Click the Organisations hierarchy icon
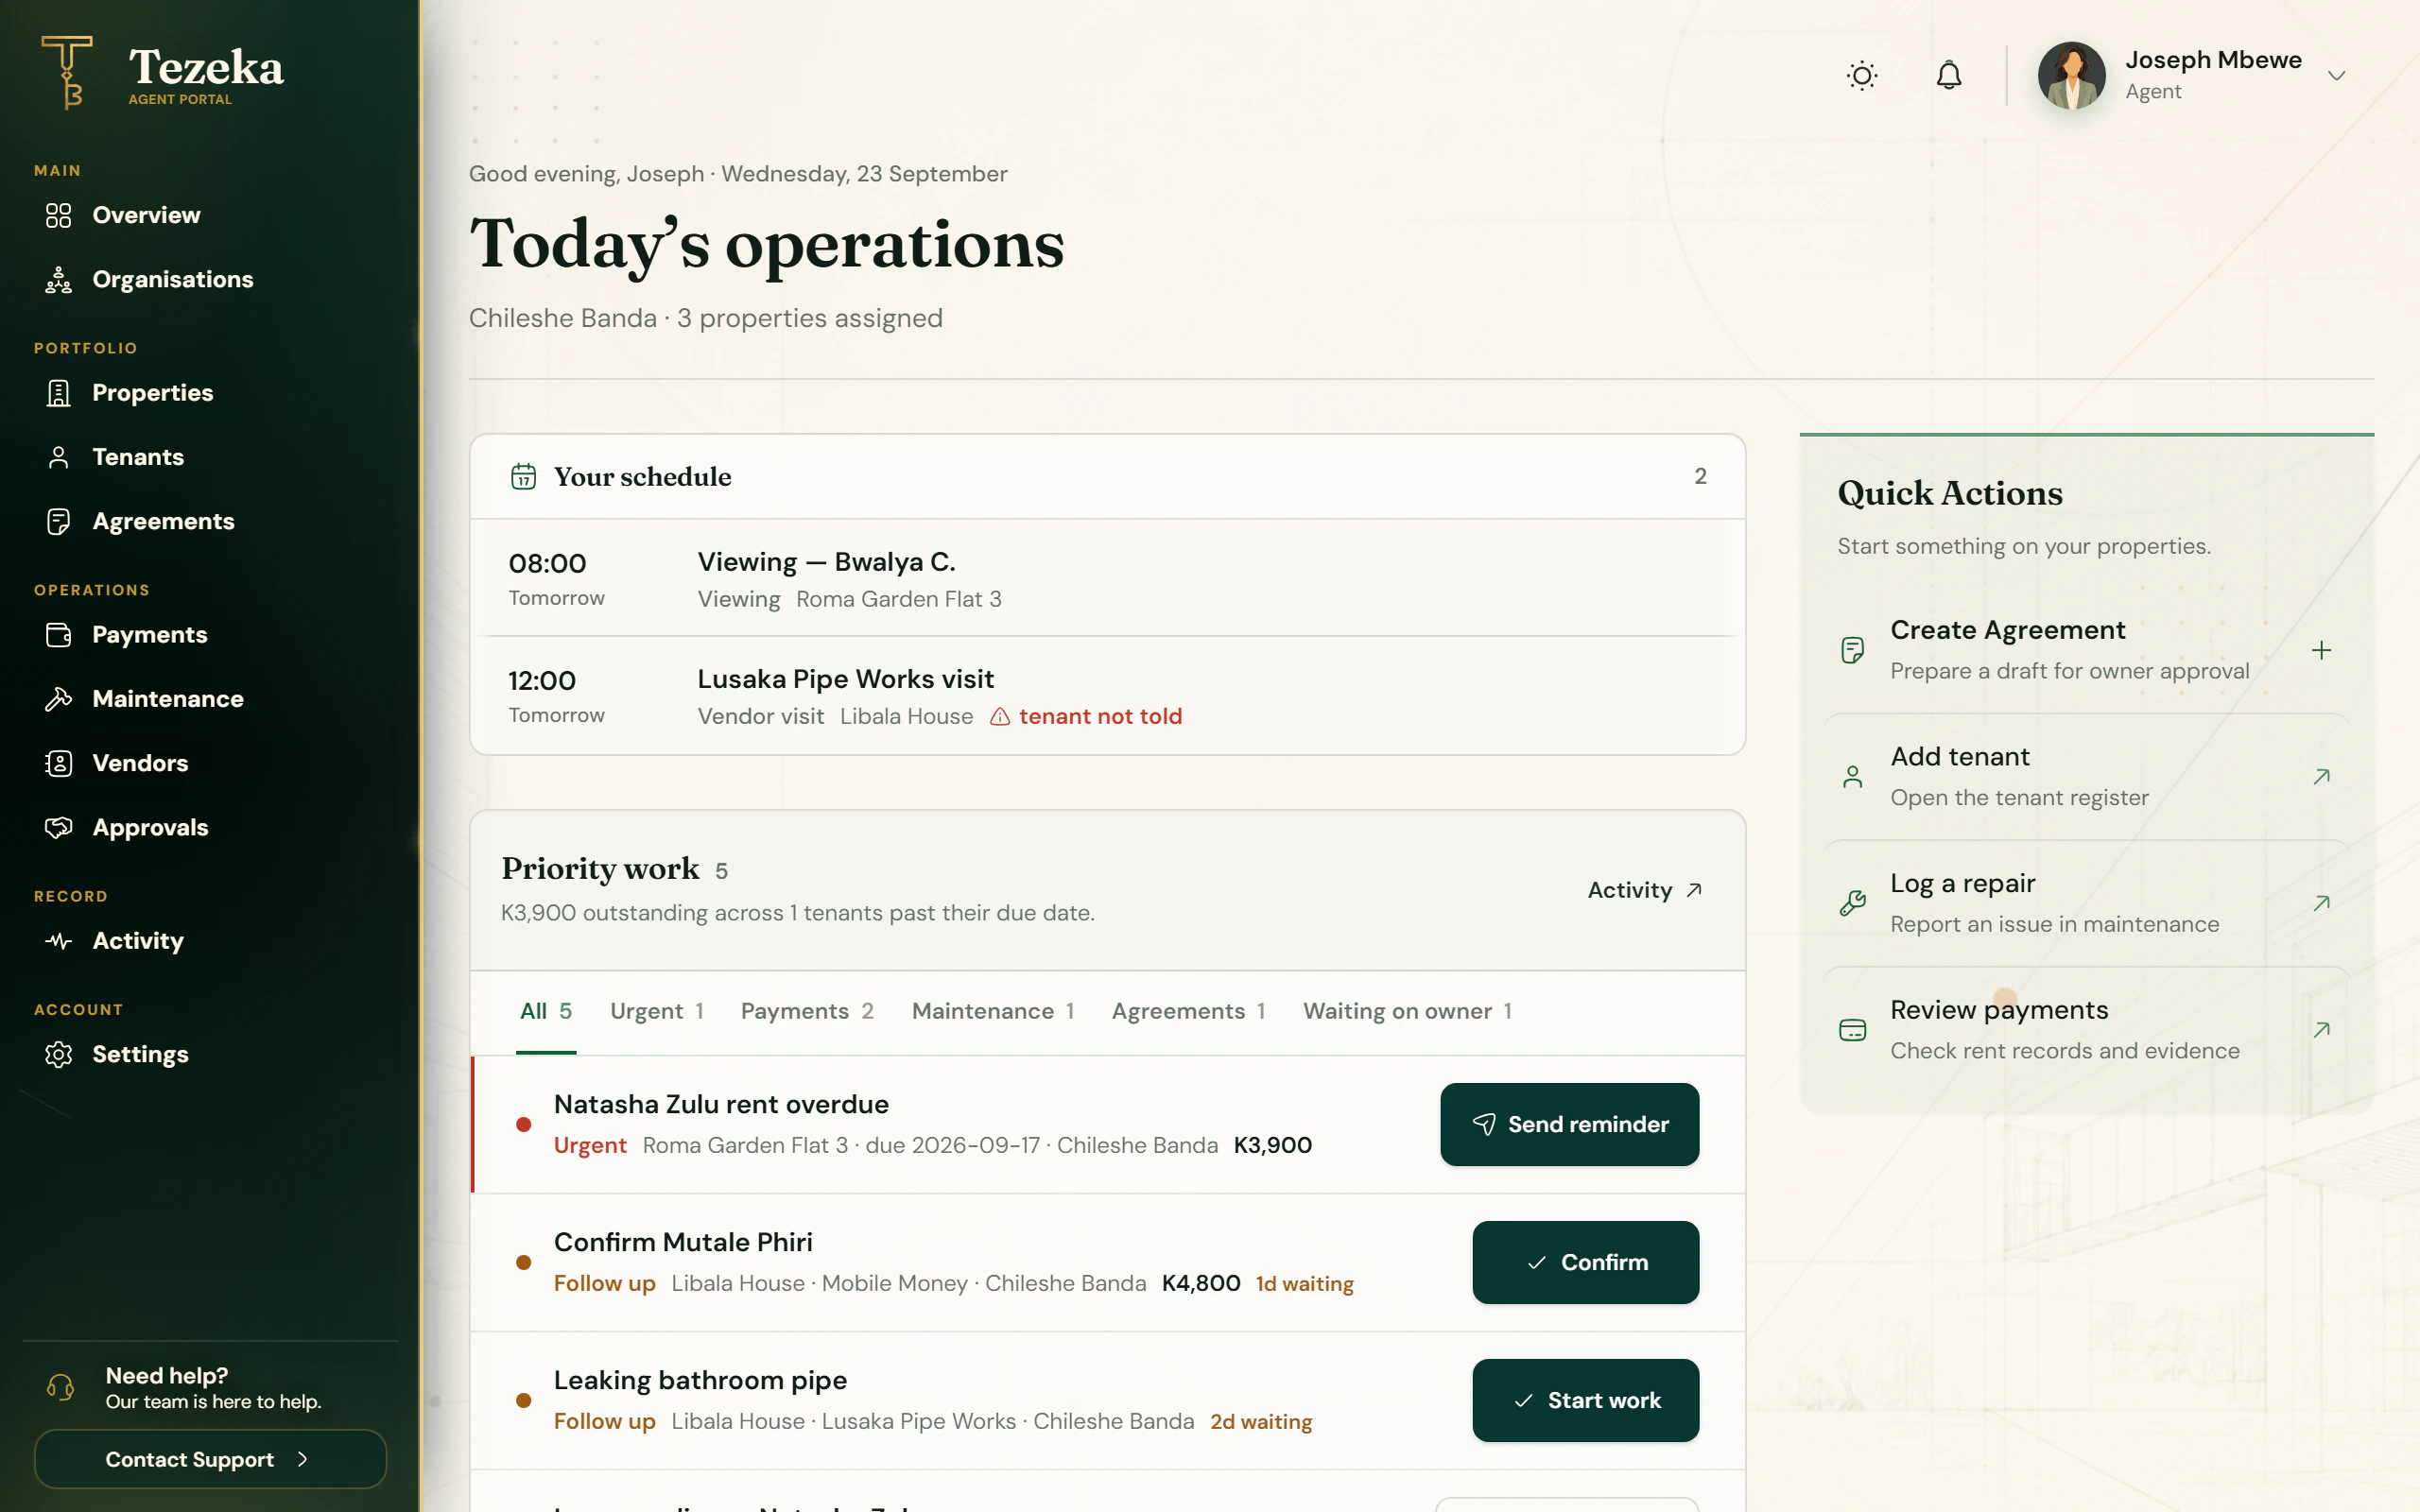The image size is (2420, 1512). point(59,280)
